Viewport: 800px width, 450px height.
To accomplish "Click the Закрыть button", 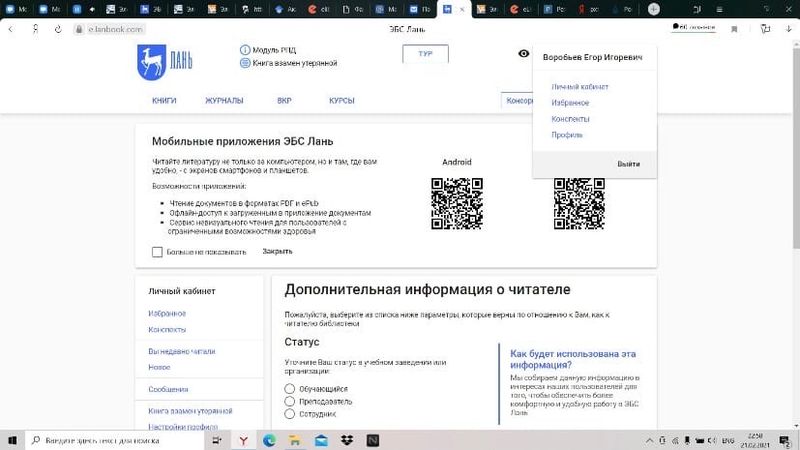I will point(277,252).
